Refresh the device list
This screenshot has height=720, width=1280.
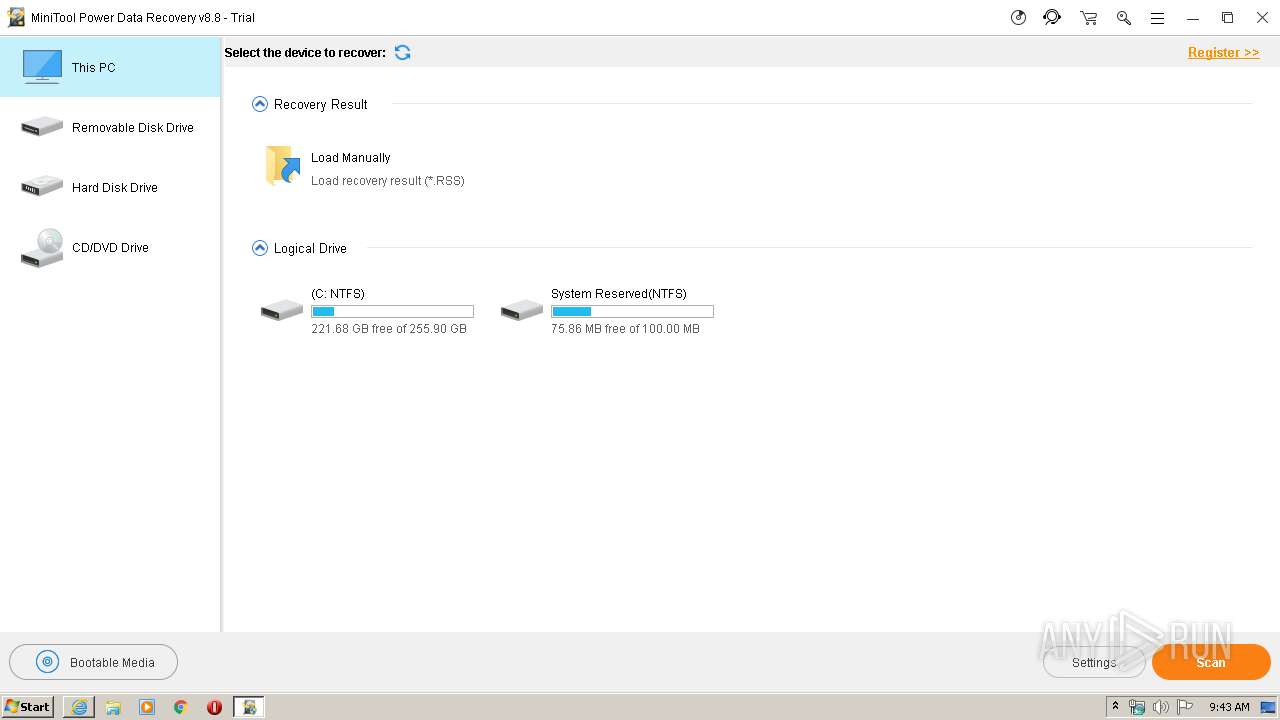[x=402, y=52]
